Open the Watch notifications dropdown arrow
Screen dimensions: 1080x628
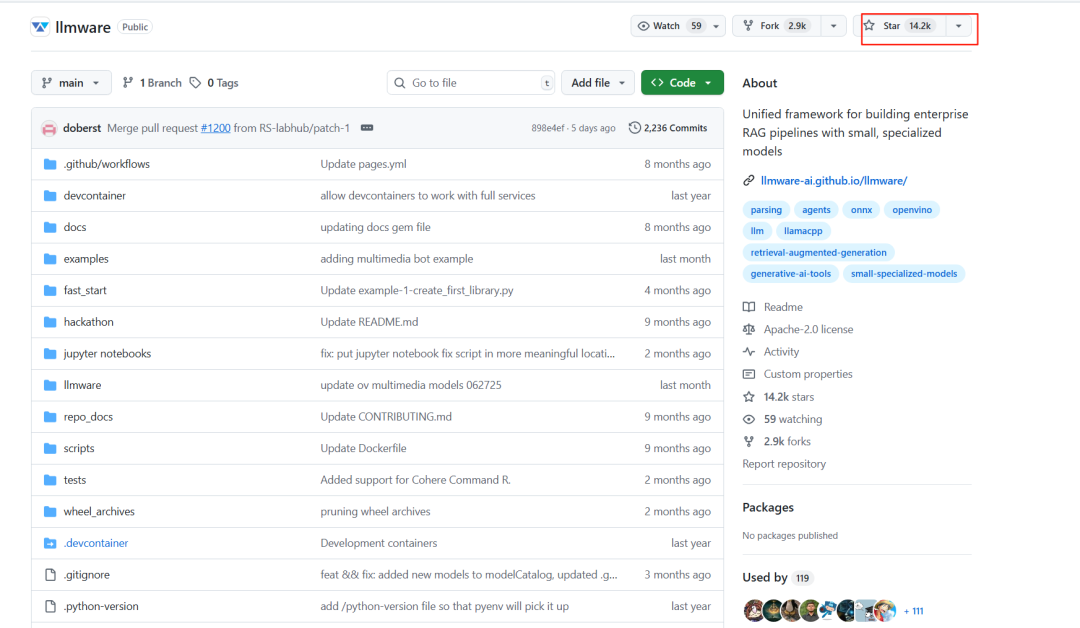(x=716, y=26)
